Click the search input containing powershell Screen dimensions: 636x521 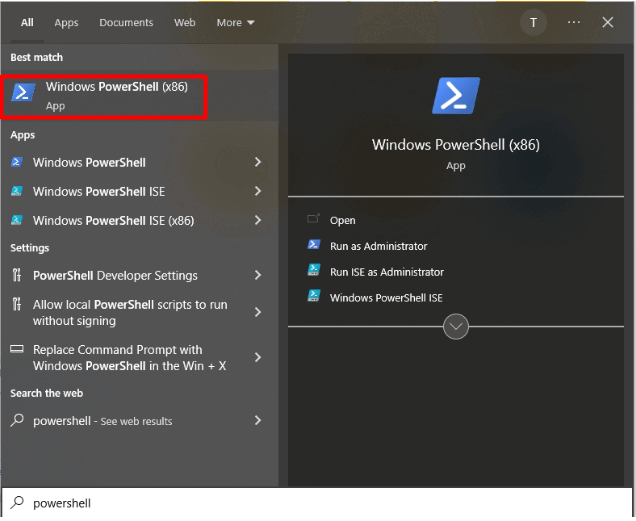point(318,503)
